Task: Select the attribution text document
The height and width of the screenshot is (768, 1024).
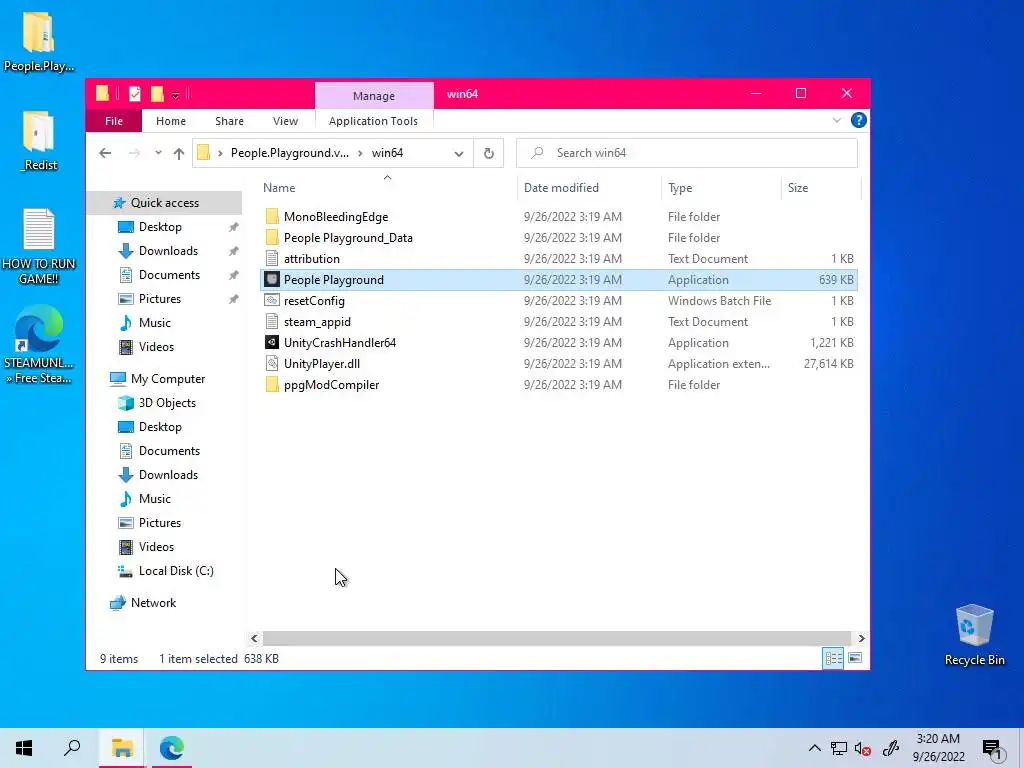Action: click(x=312, y=259)
